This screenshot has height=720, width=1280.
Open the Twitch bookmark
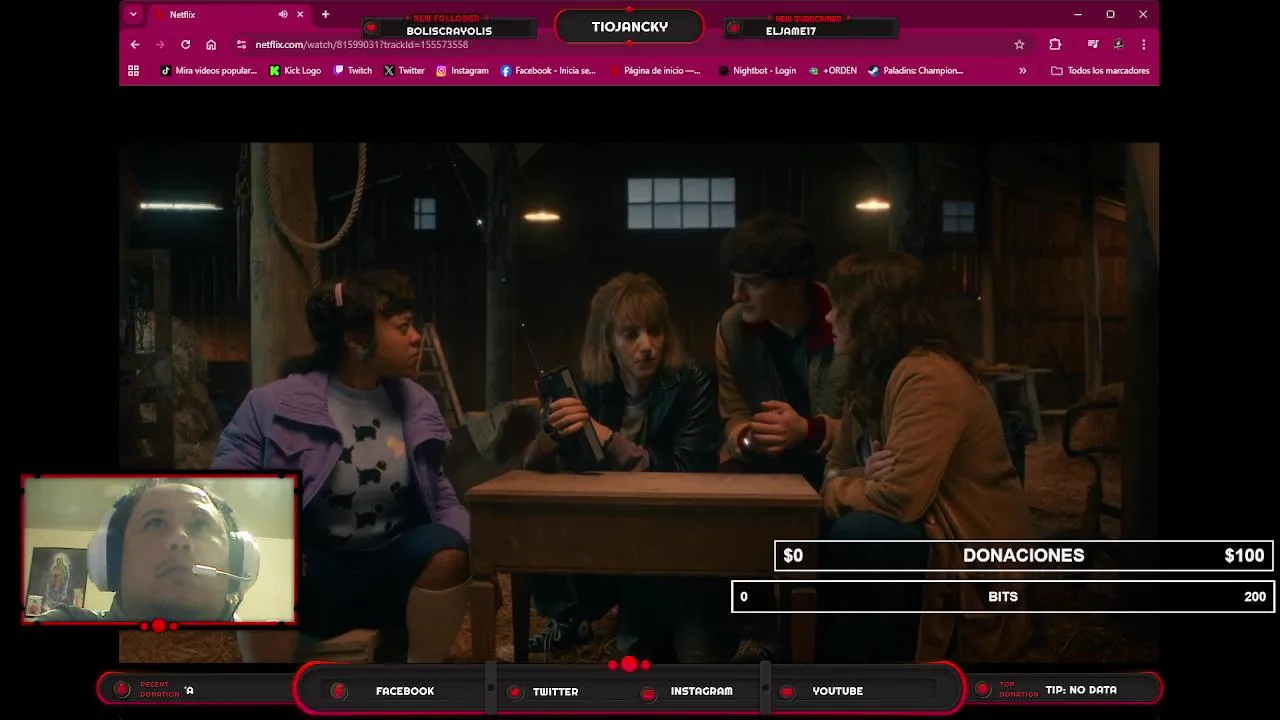click(x=353, y=71)
